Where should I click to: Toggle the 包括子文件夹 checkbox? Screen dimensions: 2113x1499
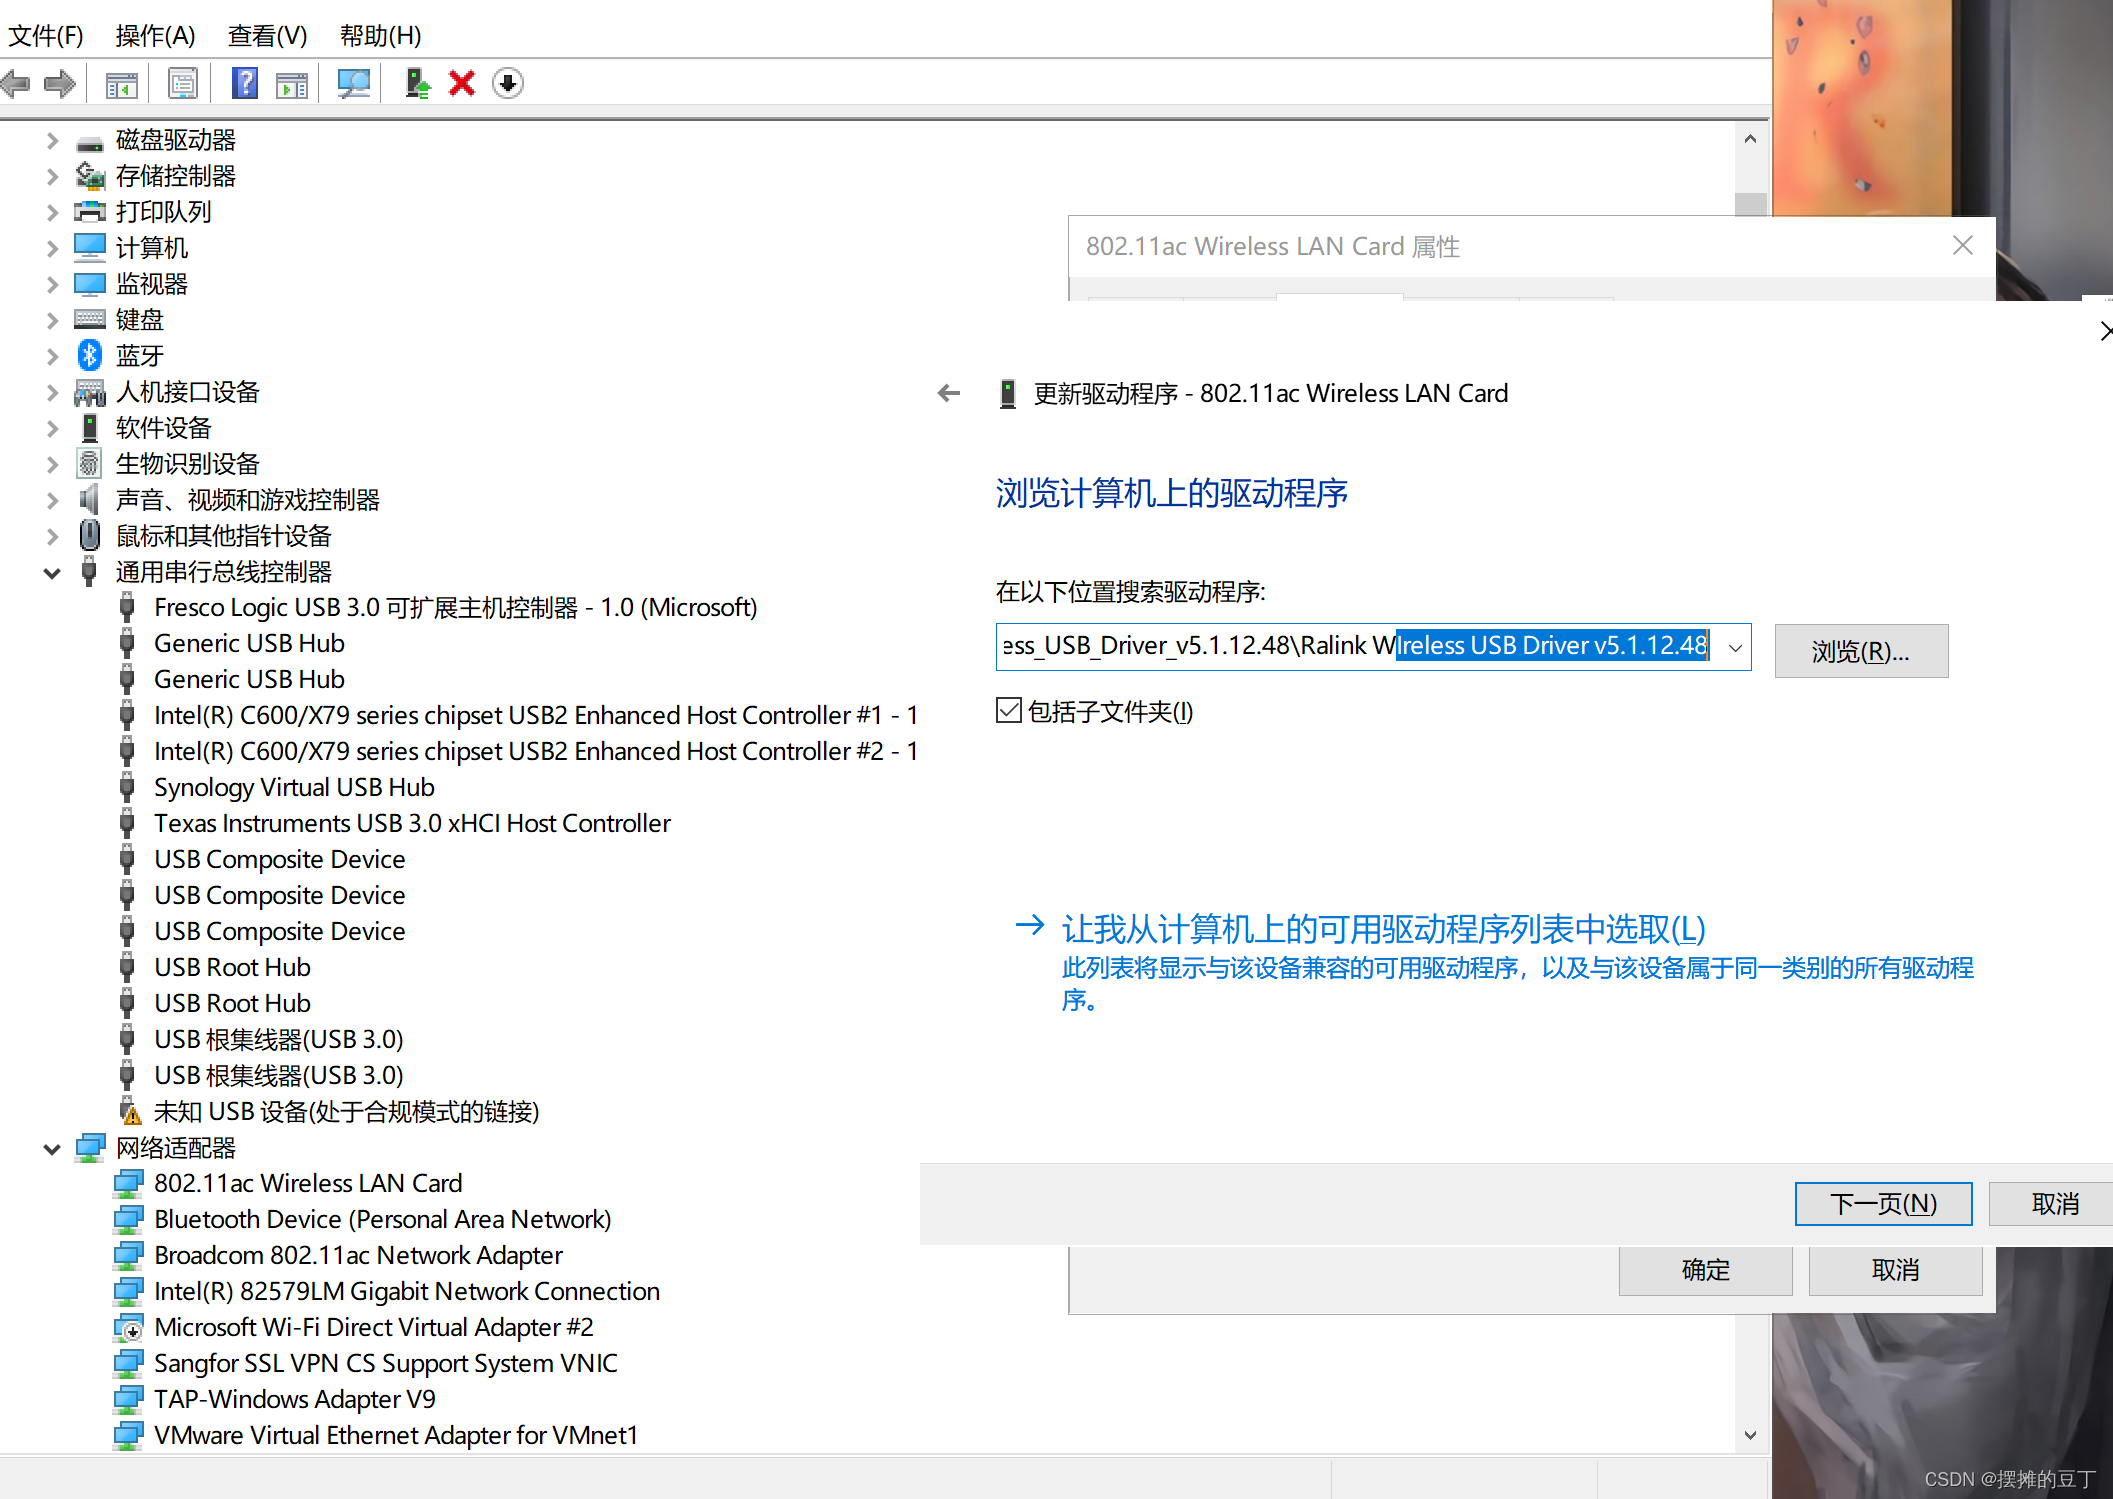(1009, 711)
